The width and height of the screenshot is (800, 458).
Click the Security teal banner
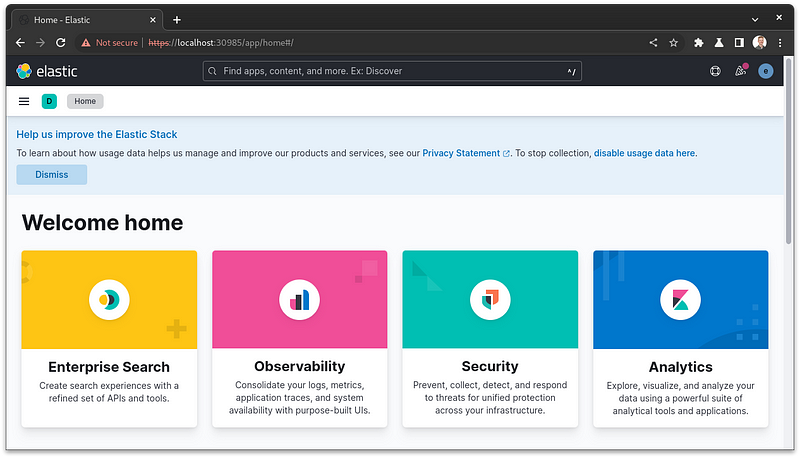pyautogui.click(x=490, y=299)
